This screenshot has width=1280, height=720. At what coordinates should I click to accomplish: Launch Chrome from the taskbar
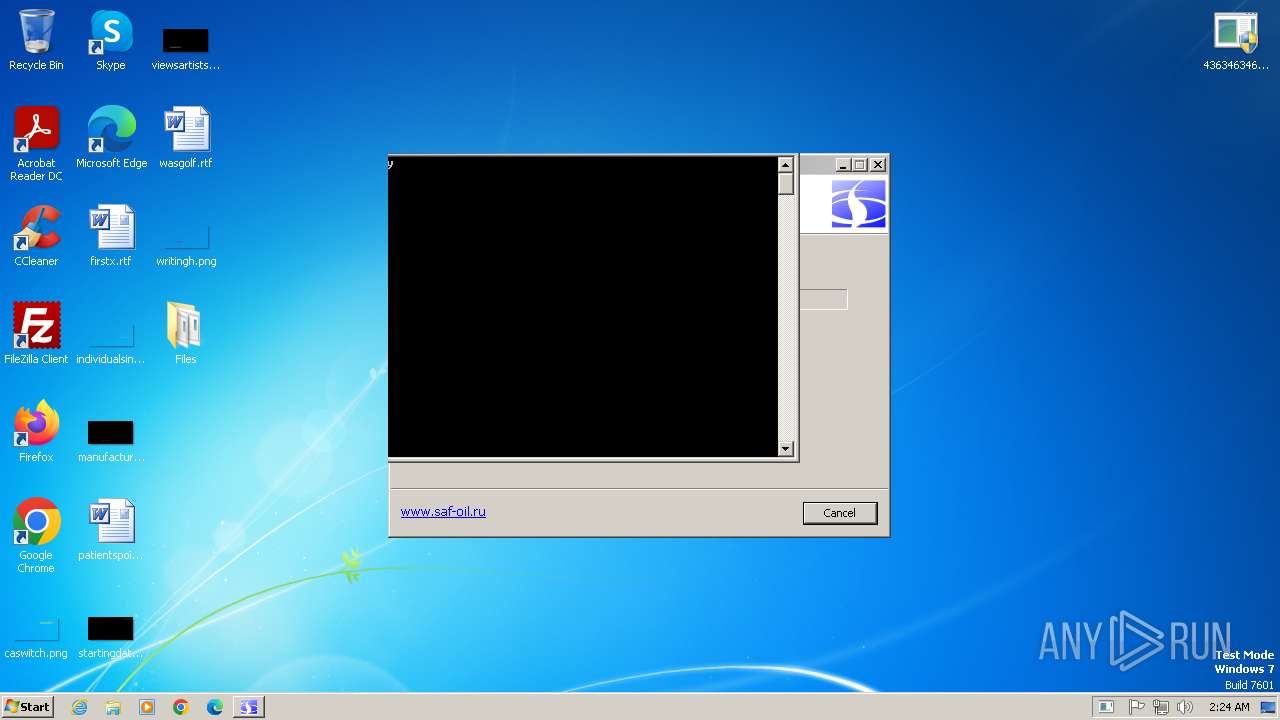[181, 707]
